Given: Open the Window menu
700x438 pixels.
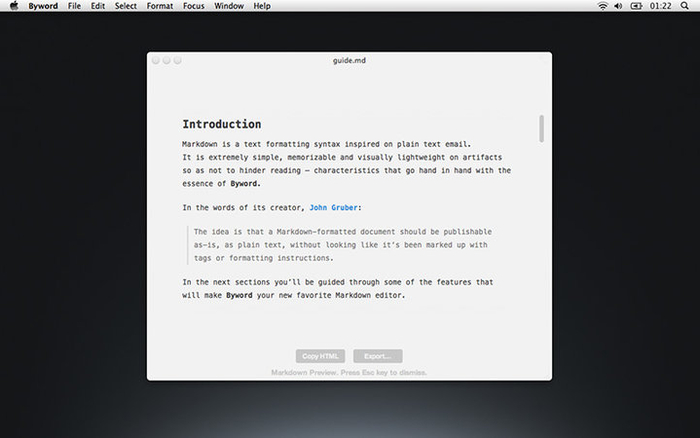Looking at the screenshot, I should pos(229,6).
